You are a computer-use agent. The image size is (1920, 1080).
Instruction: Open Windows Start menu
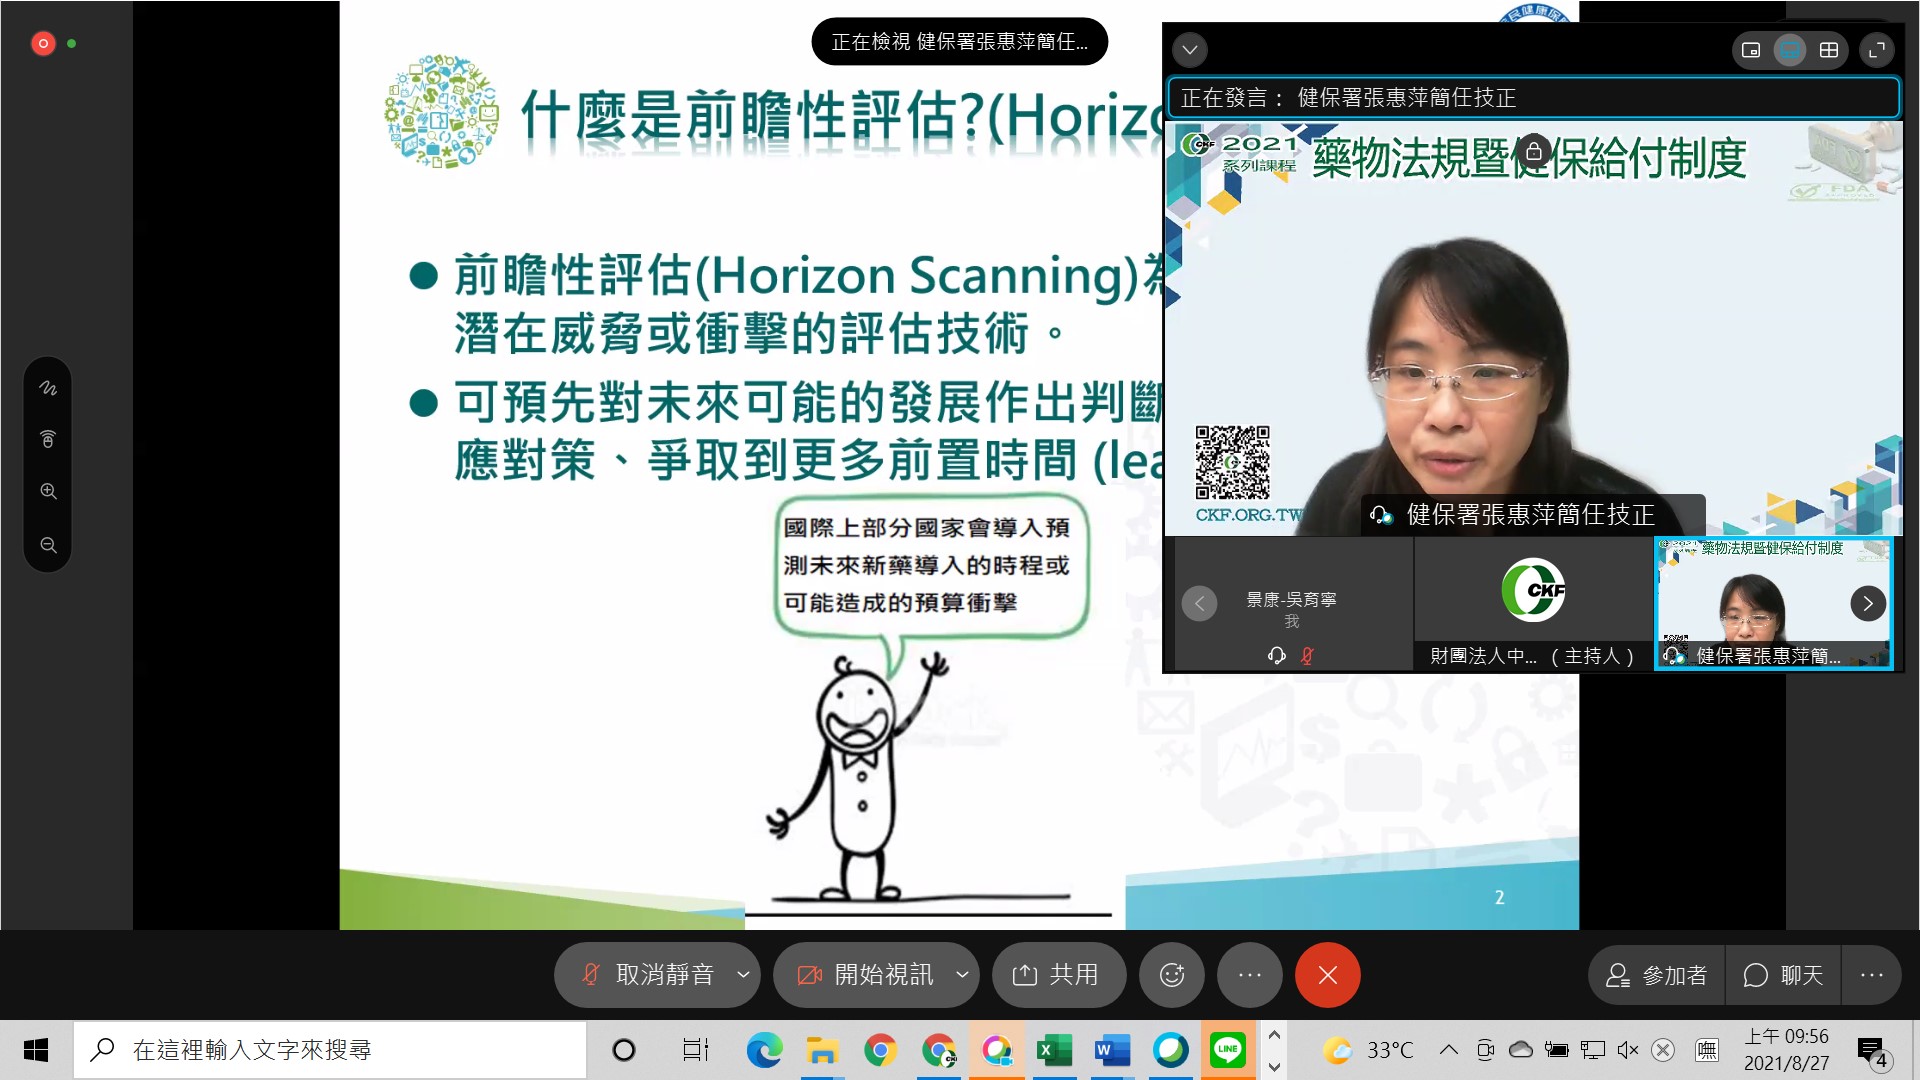[36, 1050]
